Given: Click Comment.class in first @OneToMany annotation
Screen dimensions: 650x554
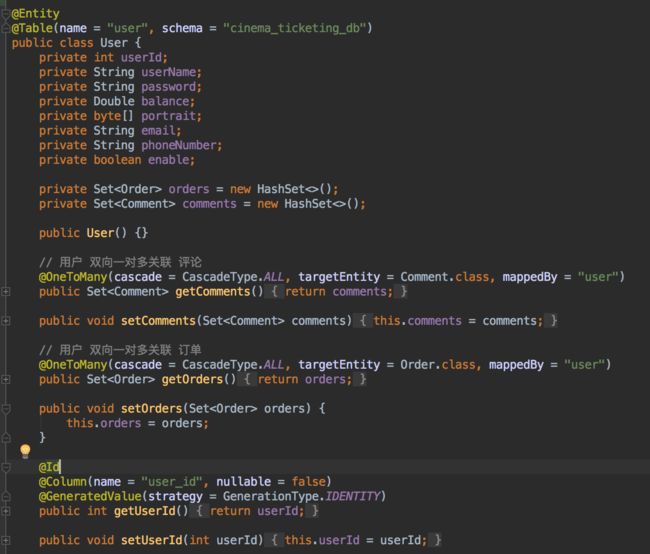Looking at the screenshot, I should 444,277.
